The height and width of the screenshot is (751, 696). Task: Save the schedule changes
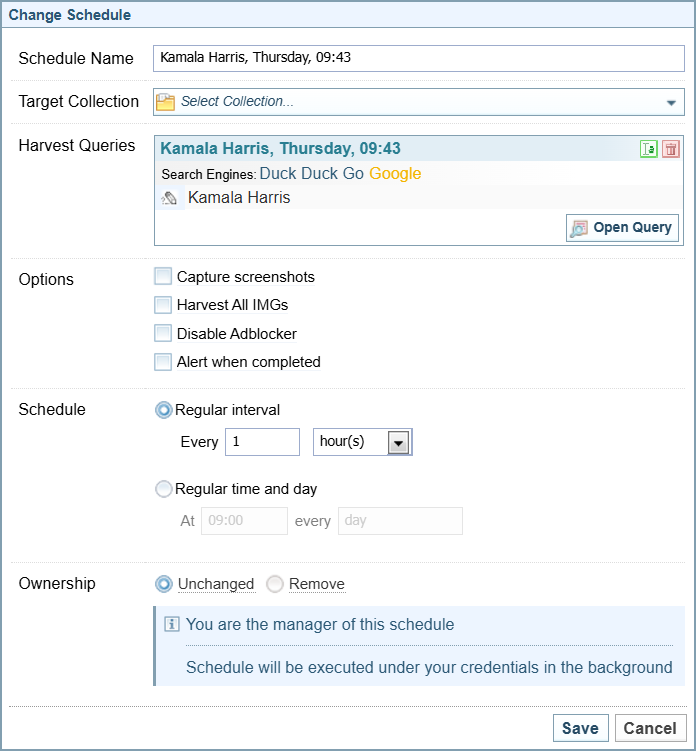(x=580, y=728)
